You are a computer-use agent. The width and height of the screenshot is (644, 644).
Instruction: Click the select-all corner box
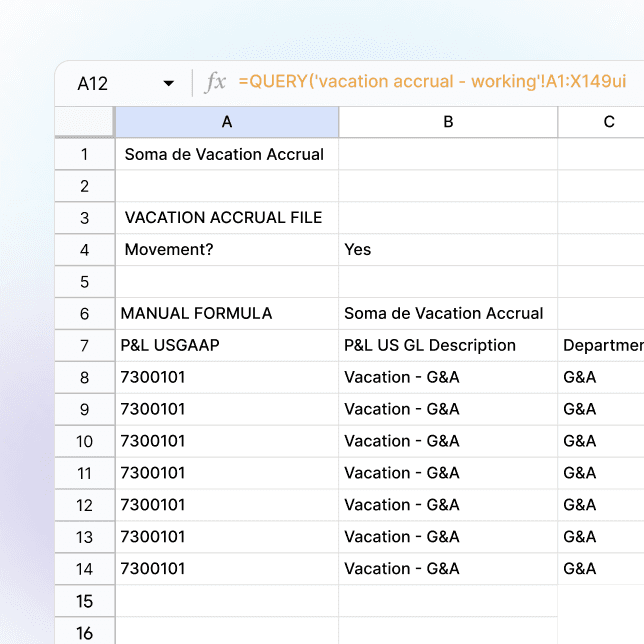(84, 122)
